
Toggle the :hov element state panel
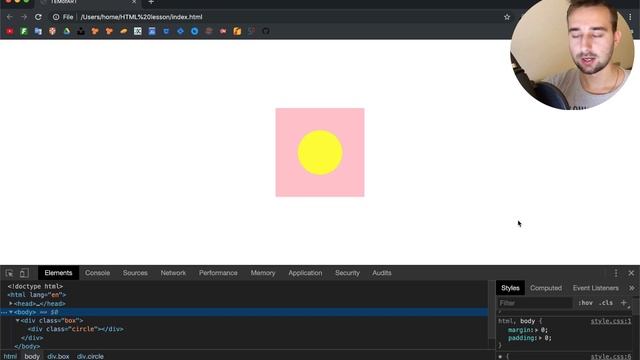tap(585, 303)
